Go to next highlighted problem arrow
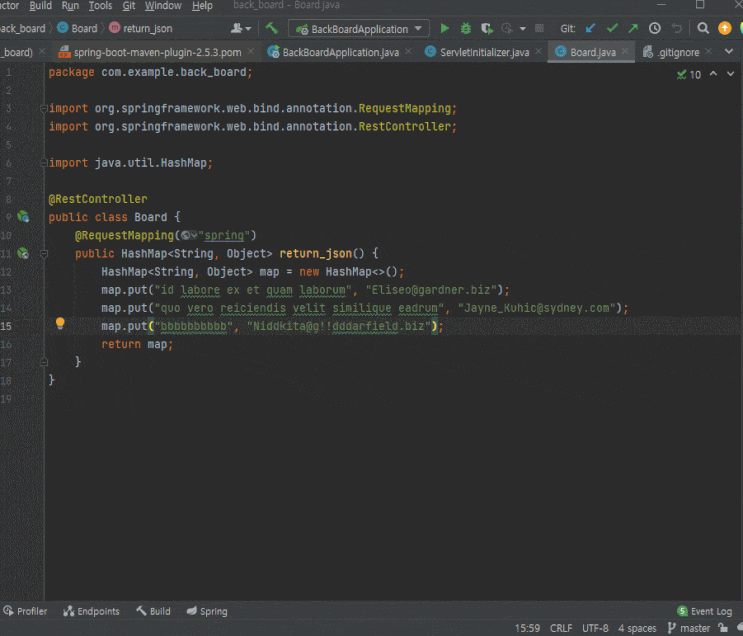743x636 pixels. [x=730, y=74]
